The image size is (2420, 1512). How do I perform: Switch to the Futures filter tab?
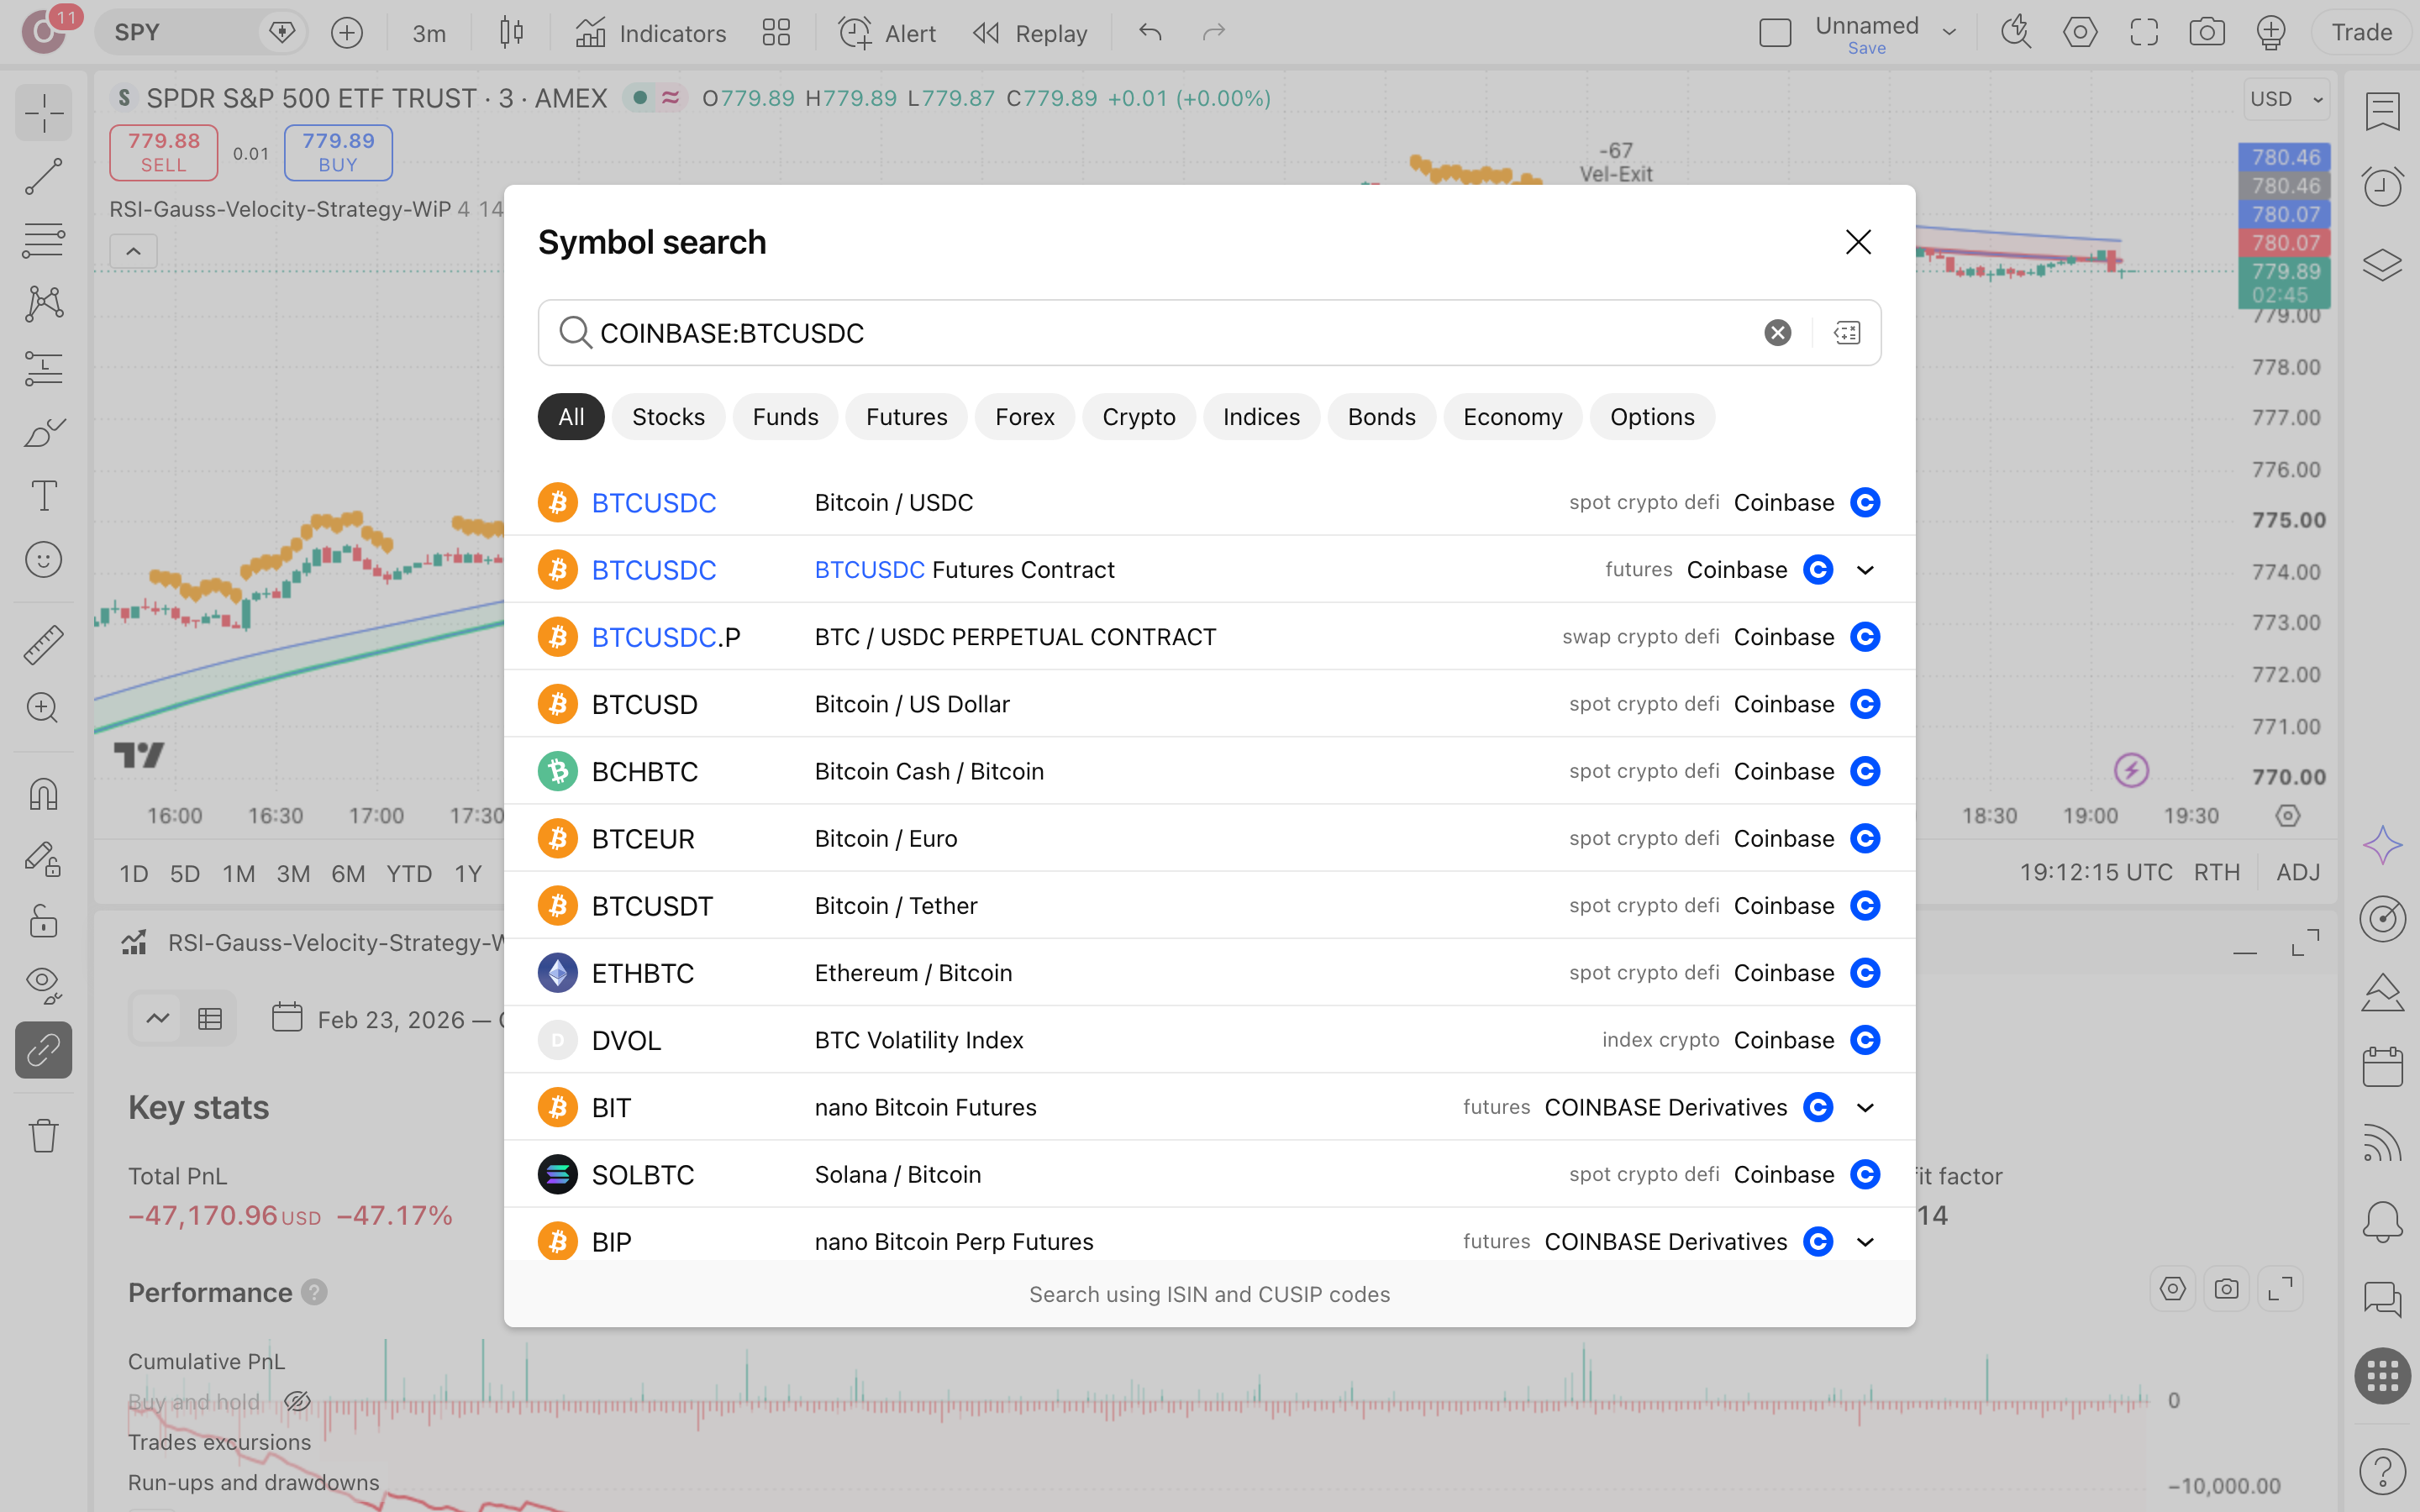906,417
